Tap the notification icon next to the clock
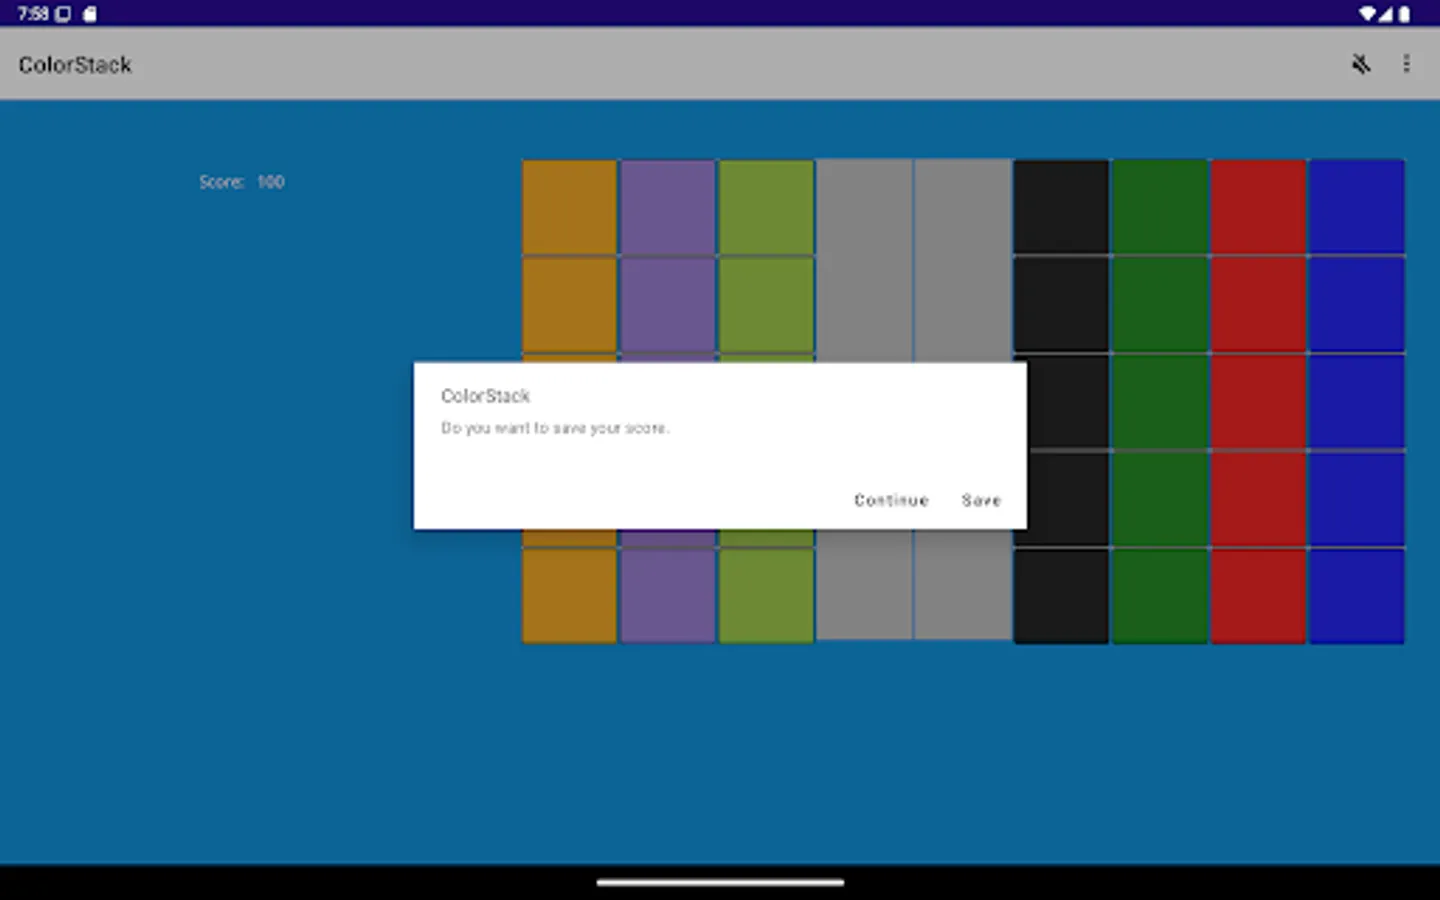 click(88, 14)
